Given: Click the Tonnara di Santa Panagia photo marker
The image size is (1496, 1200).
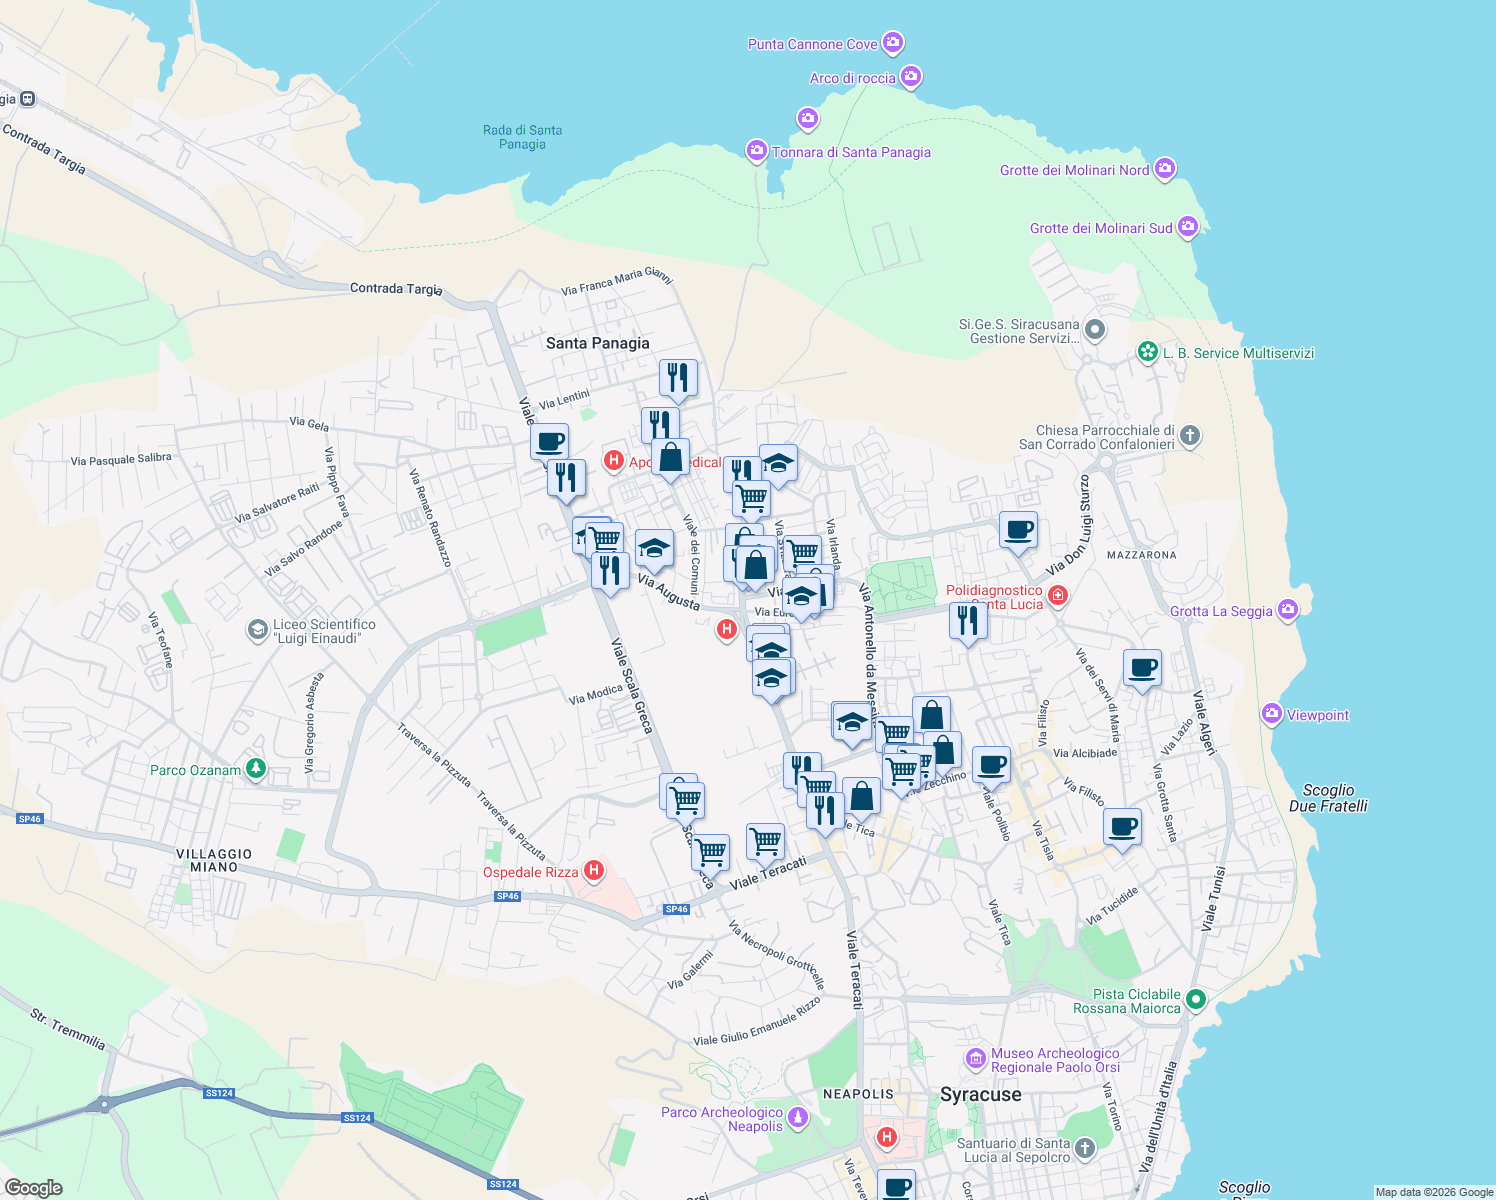Looking at the screenshot, I should pos(756,150).
